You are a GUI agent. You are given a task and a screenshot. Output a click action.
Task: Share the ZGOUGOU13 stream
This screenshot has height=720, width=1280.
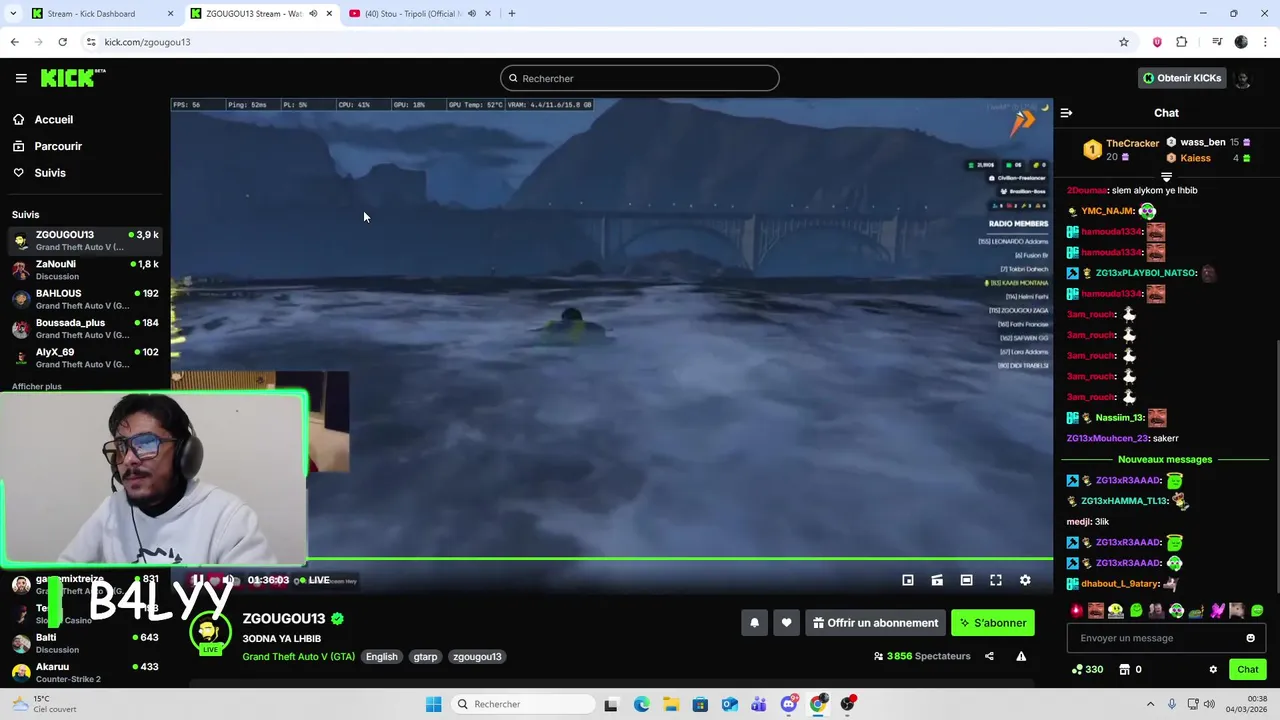pos(989,656)
